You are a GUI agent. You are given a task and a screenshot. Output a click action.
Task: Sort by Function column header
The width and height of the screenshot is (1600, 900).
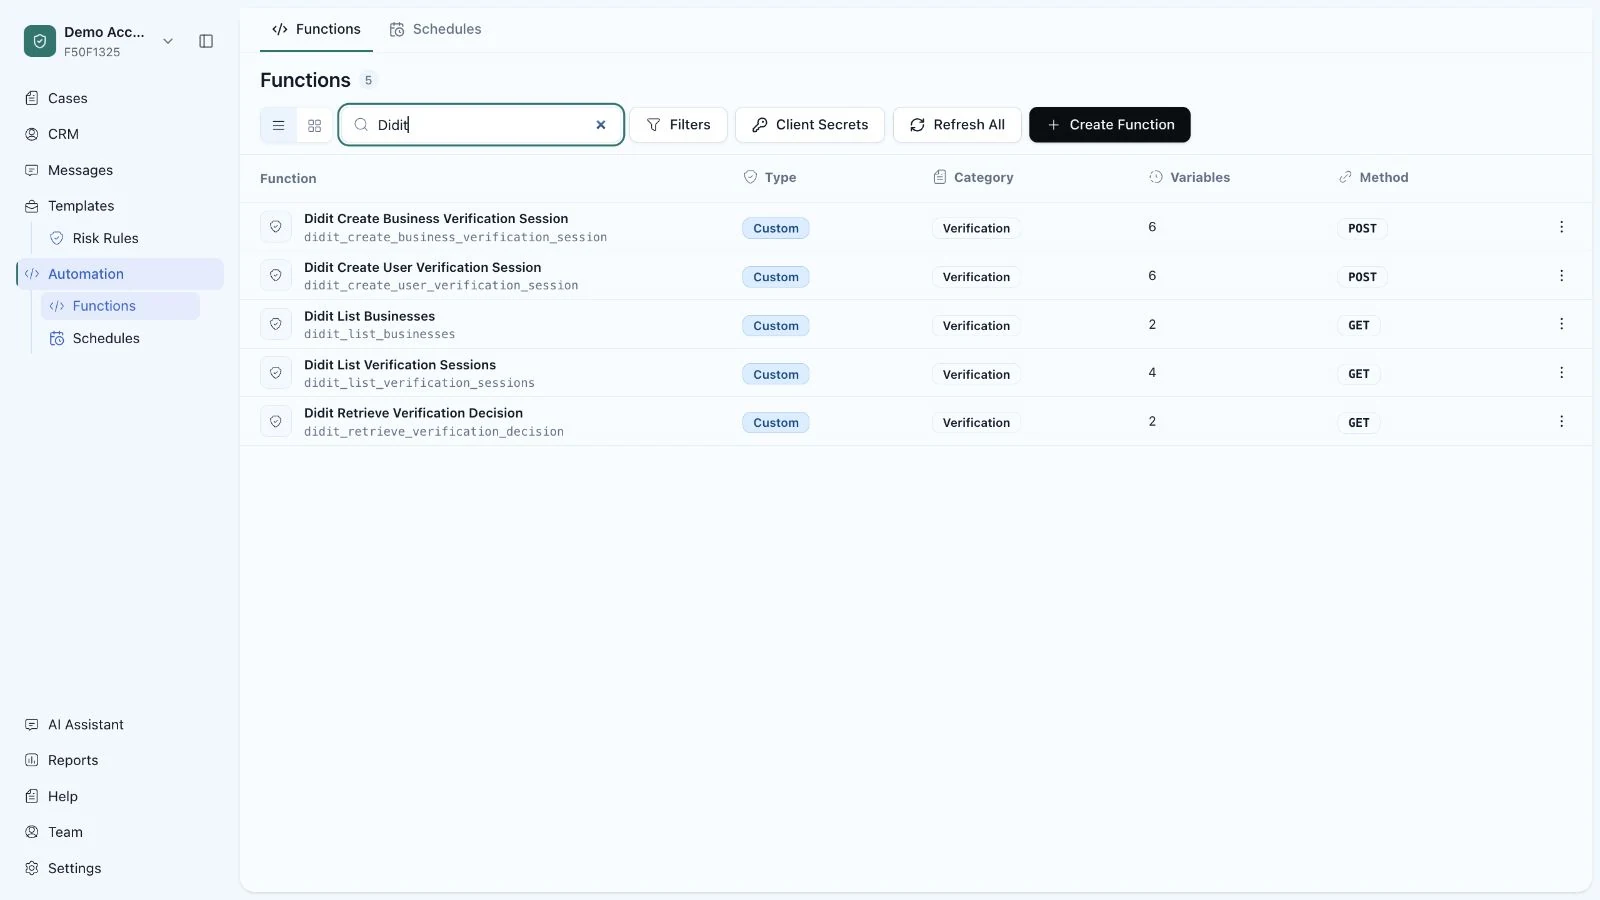point(288,178)
